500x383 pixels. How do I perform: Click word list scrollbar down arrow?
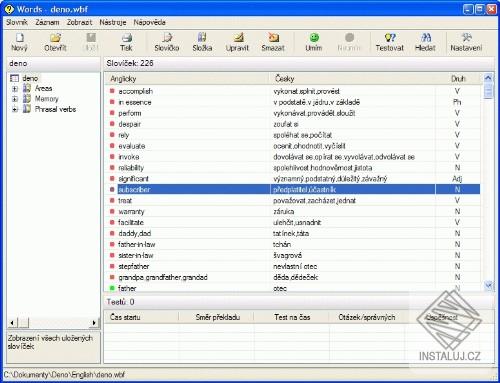488,286
